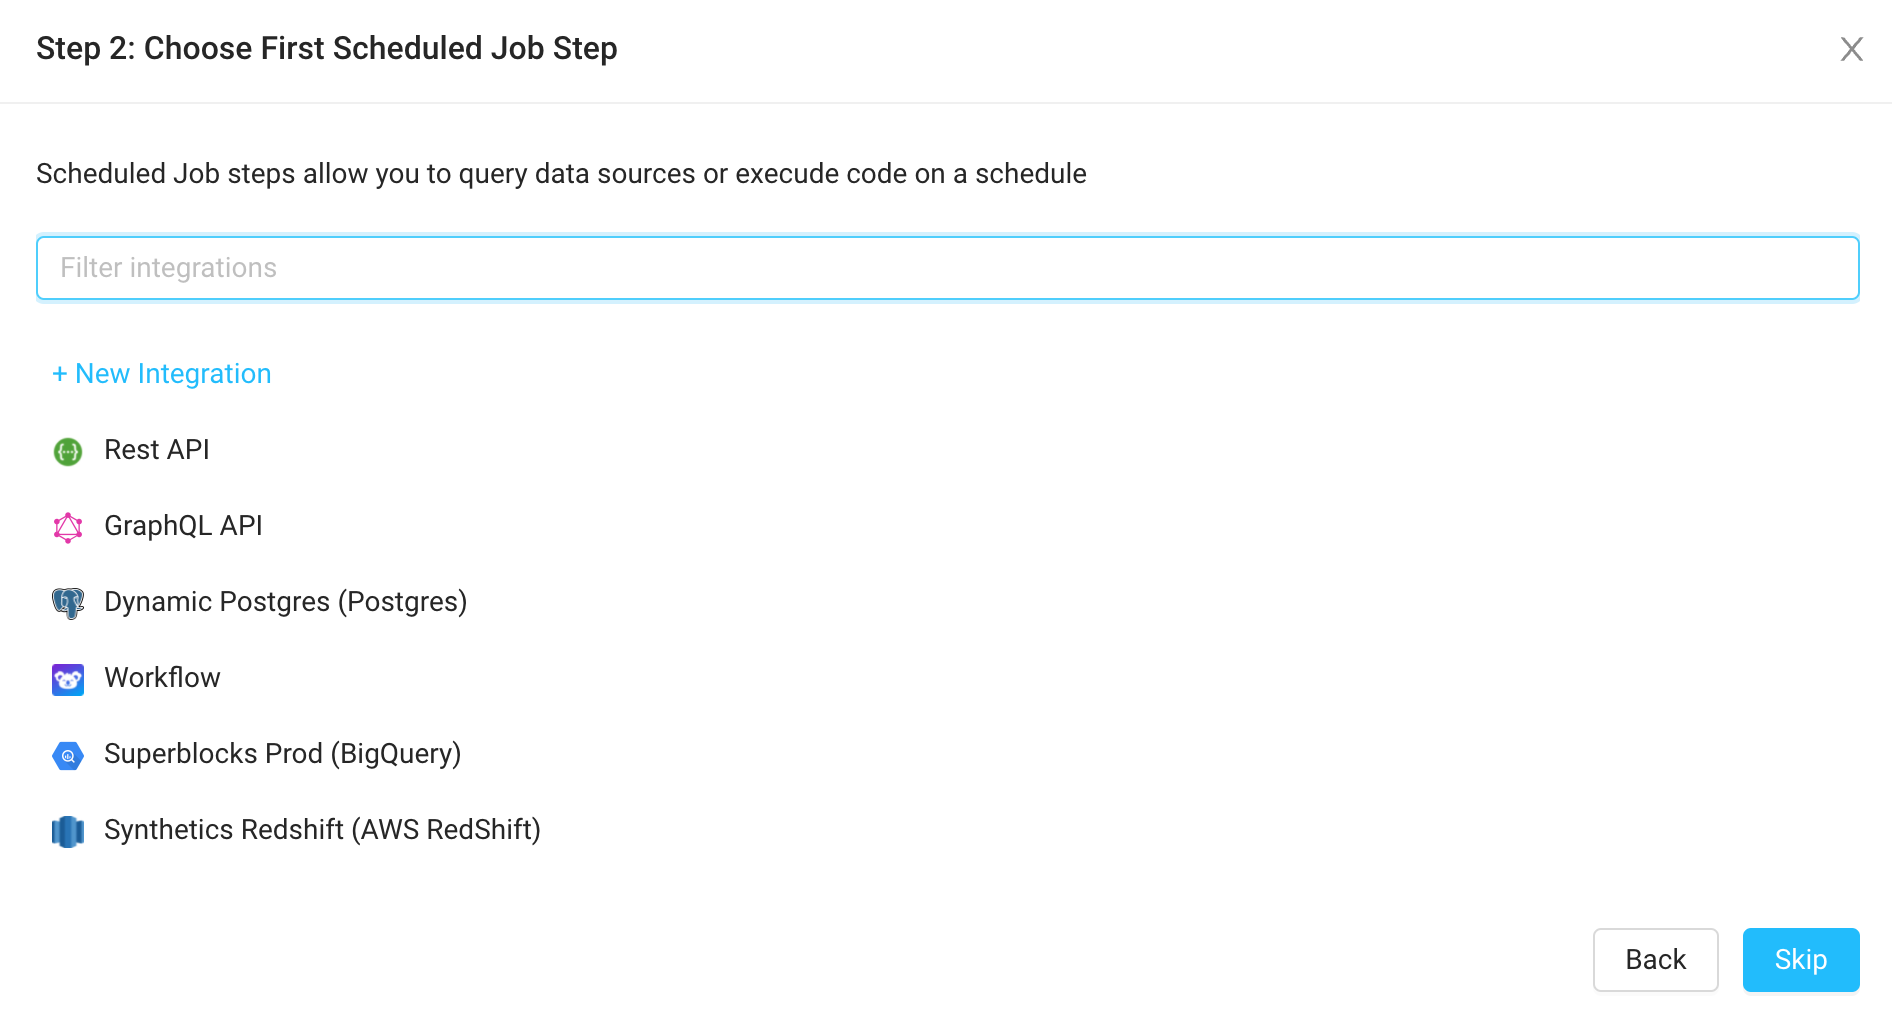1892x1030 pixels.
Task: Click the Workflow bear icon
Action: [67, 679]
